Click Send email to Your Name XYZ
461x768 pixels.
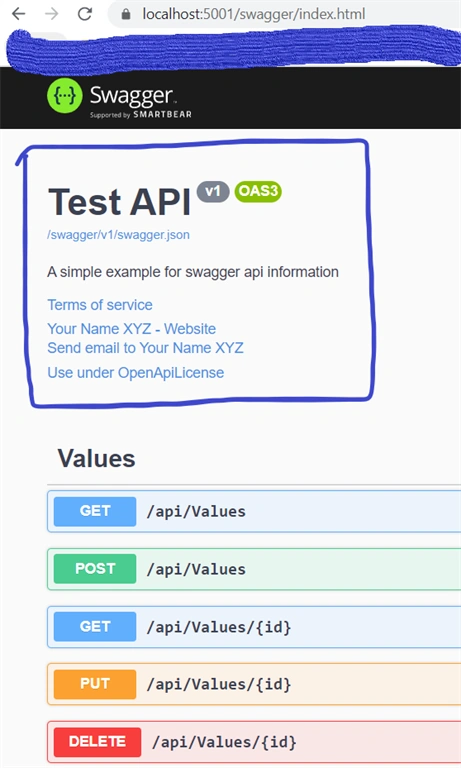tap(145, 348)
